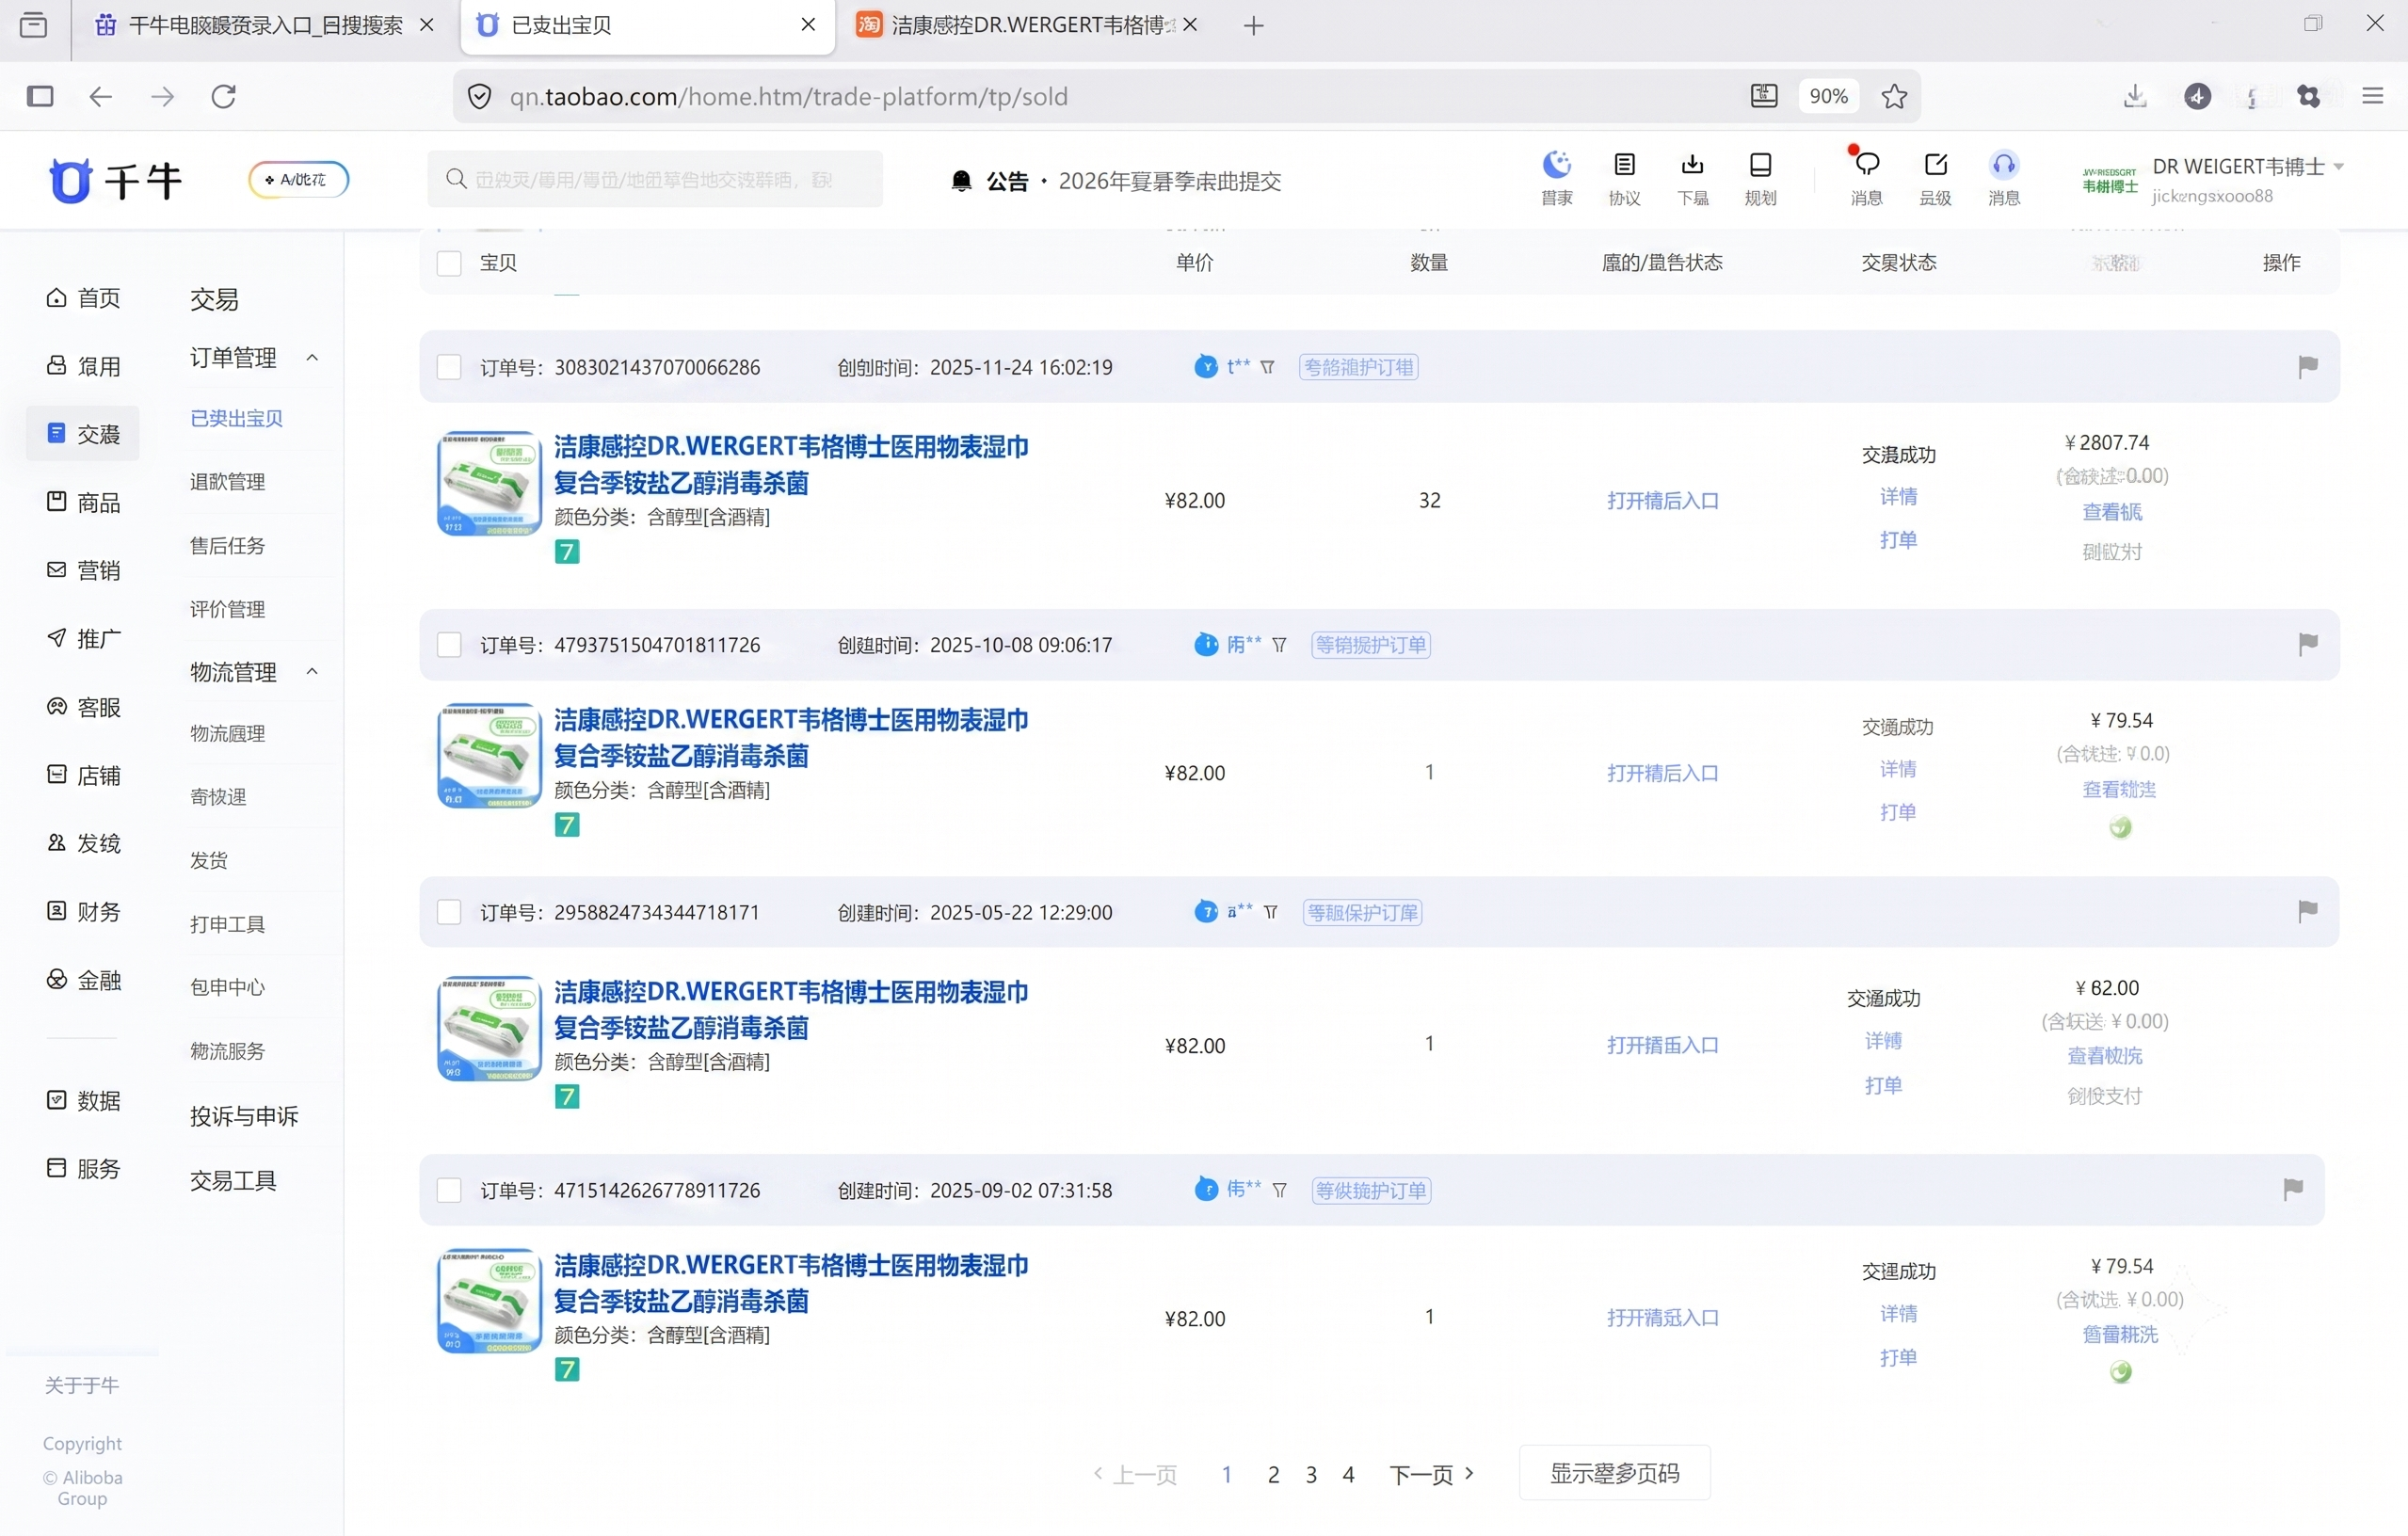Click the 90% zoom level indicator
Screen dimensions: 2408x1536
pyautogui.click(x=1828, y=96)
